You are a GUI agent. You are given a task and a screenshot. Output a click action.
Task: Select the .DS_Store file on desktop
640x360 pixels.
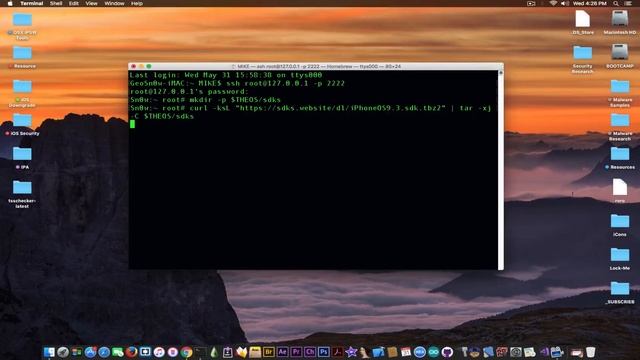582,22
